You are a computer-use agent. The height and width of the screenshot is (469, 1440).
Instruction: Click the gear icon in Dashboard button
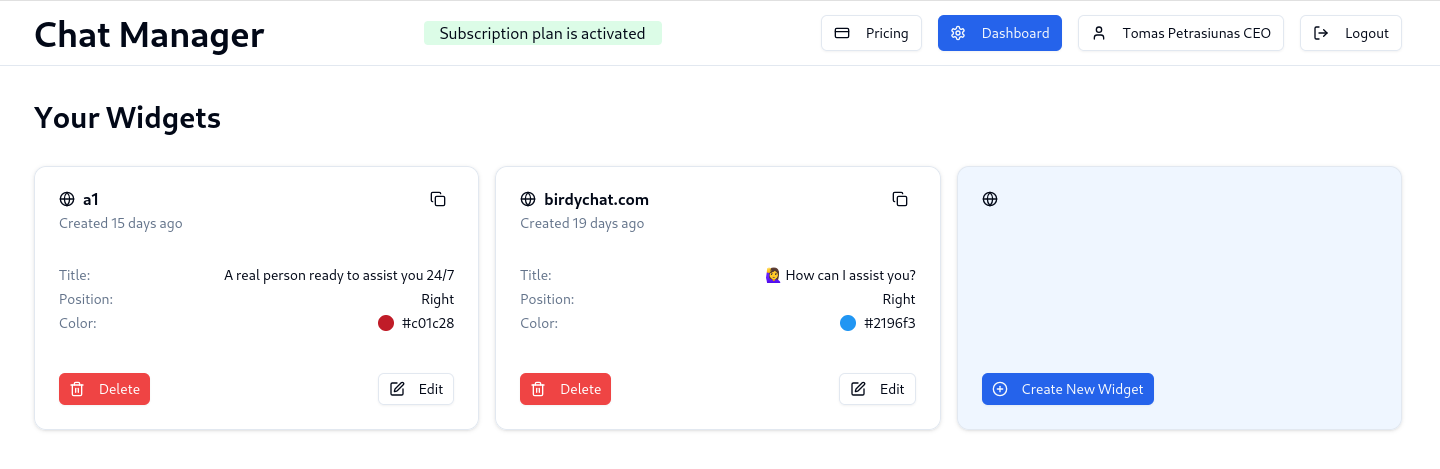[x=958, y=33]
